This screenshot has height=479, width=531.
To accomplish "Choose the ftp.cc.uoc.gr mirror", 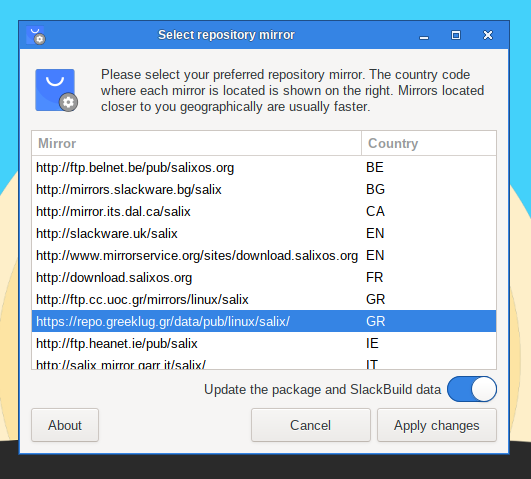I will [264, 299].
